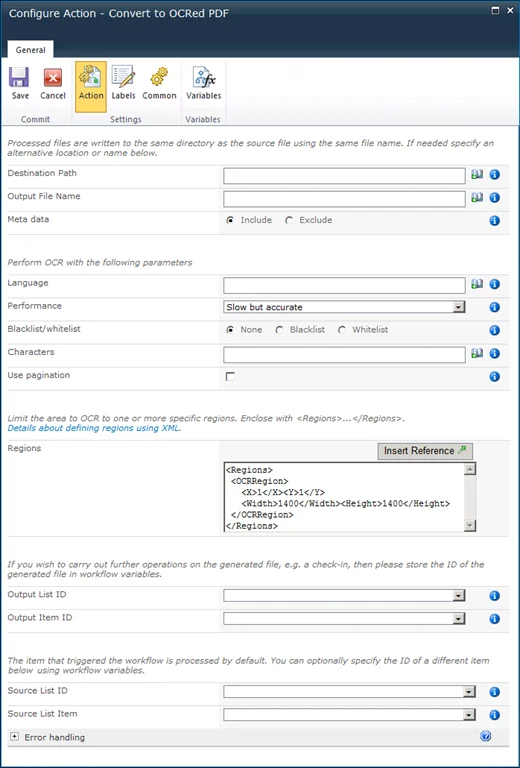Screen dimensions: 520x768
Task: Click lookup book icon next to Destination Path
Action: [477, 175]
